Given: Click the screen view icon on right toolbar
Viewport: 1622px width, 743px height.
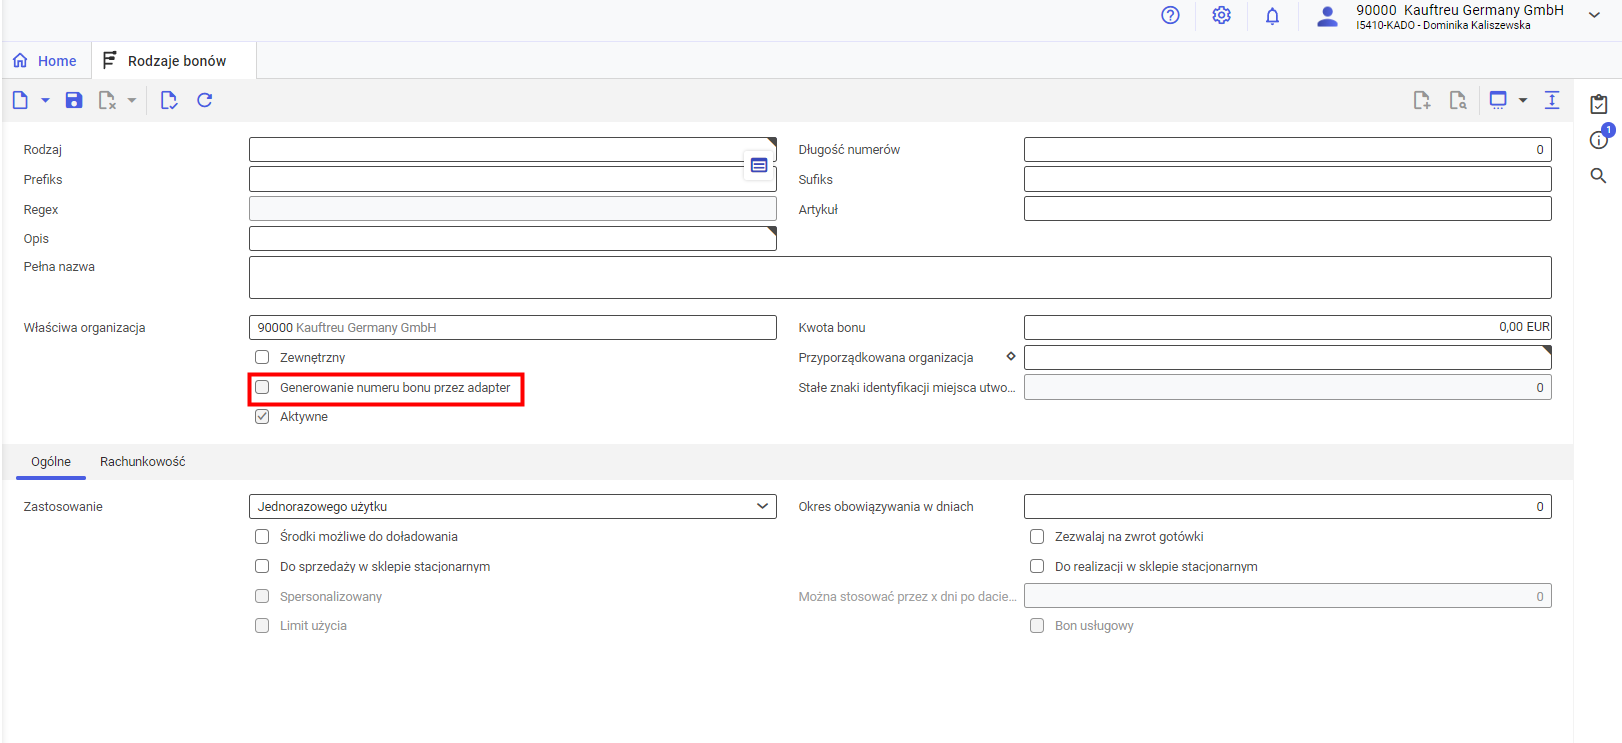Looking at the screenshot, I should point(1498,100).
